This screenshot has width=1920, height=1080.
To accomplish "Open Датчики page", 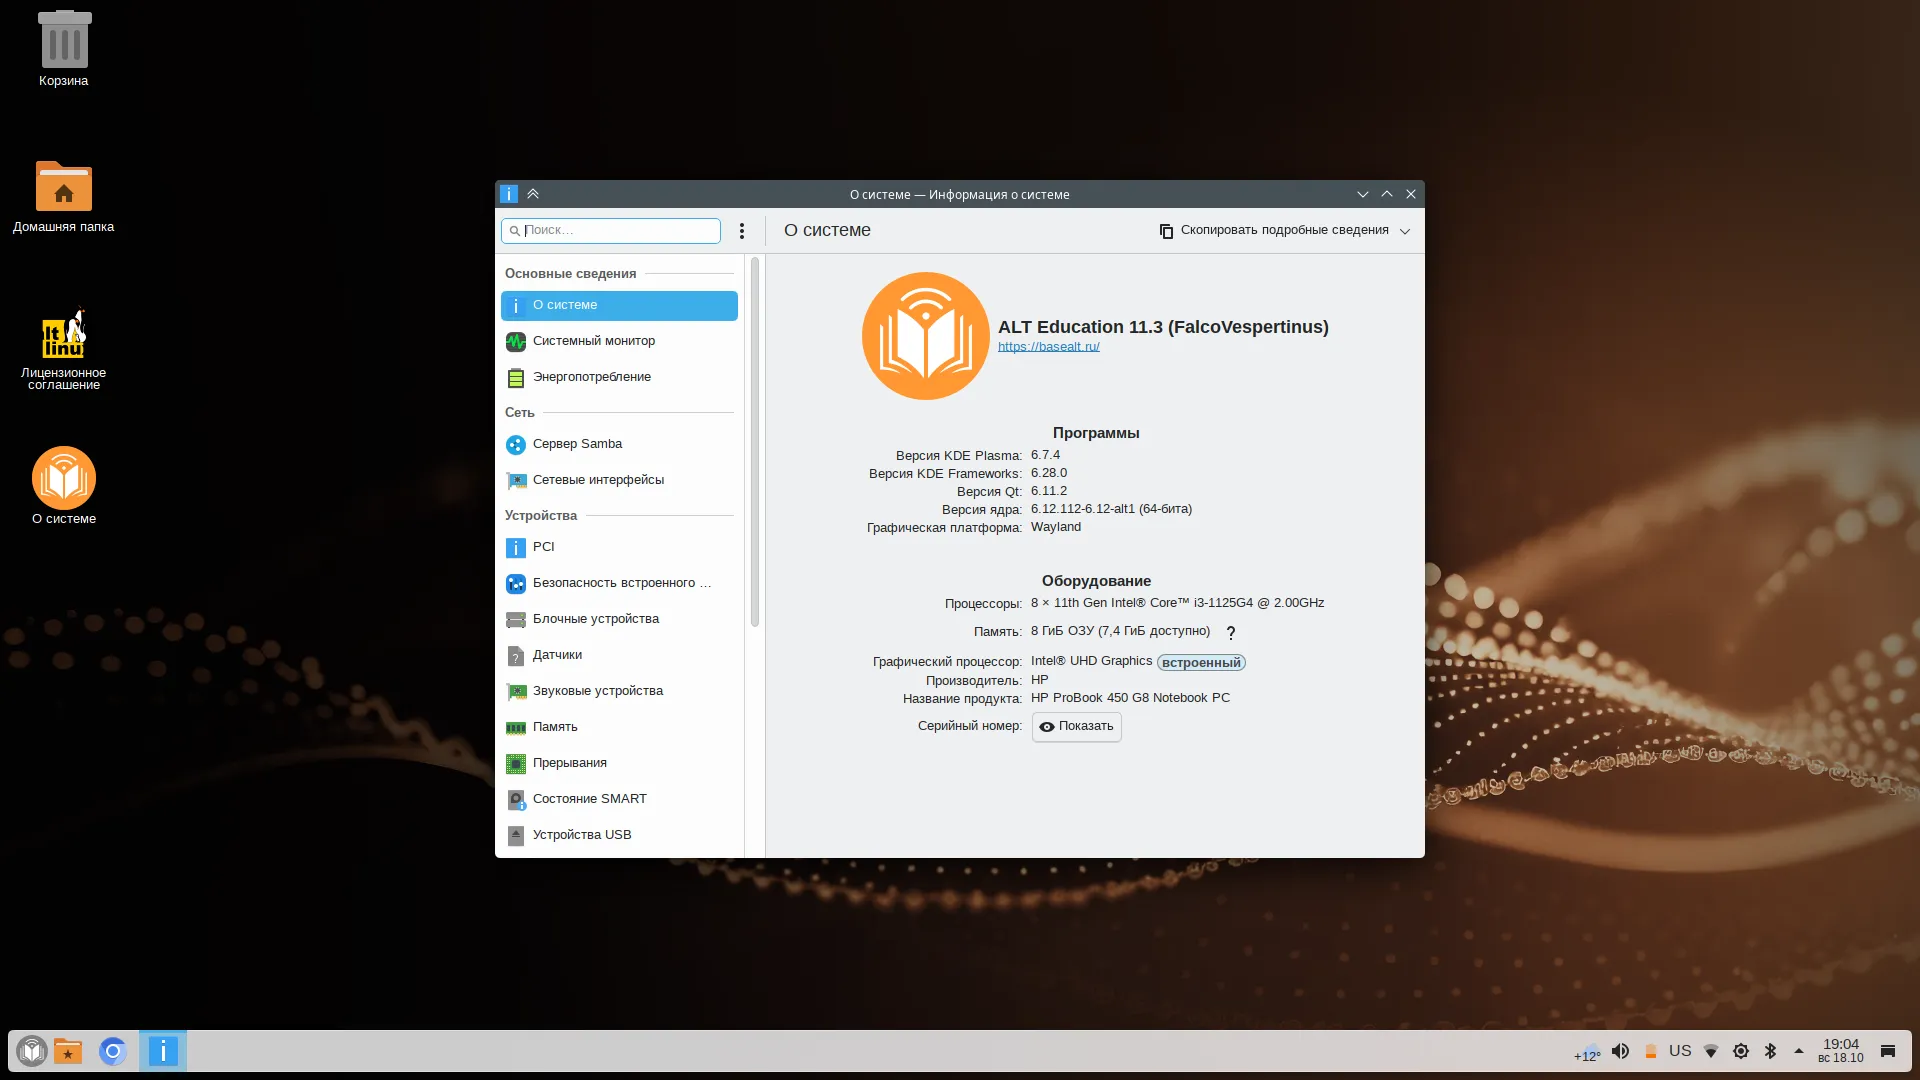I will (619, 655).
